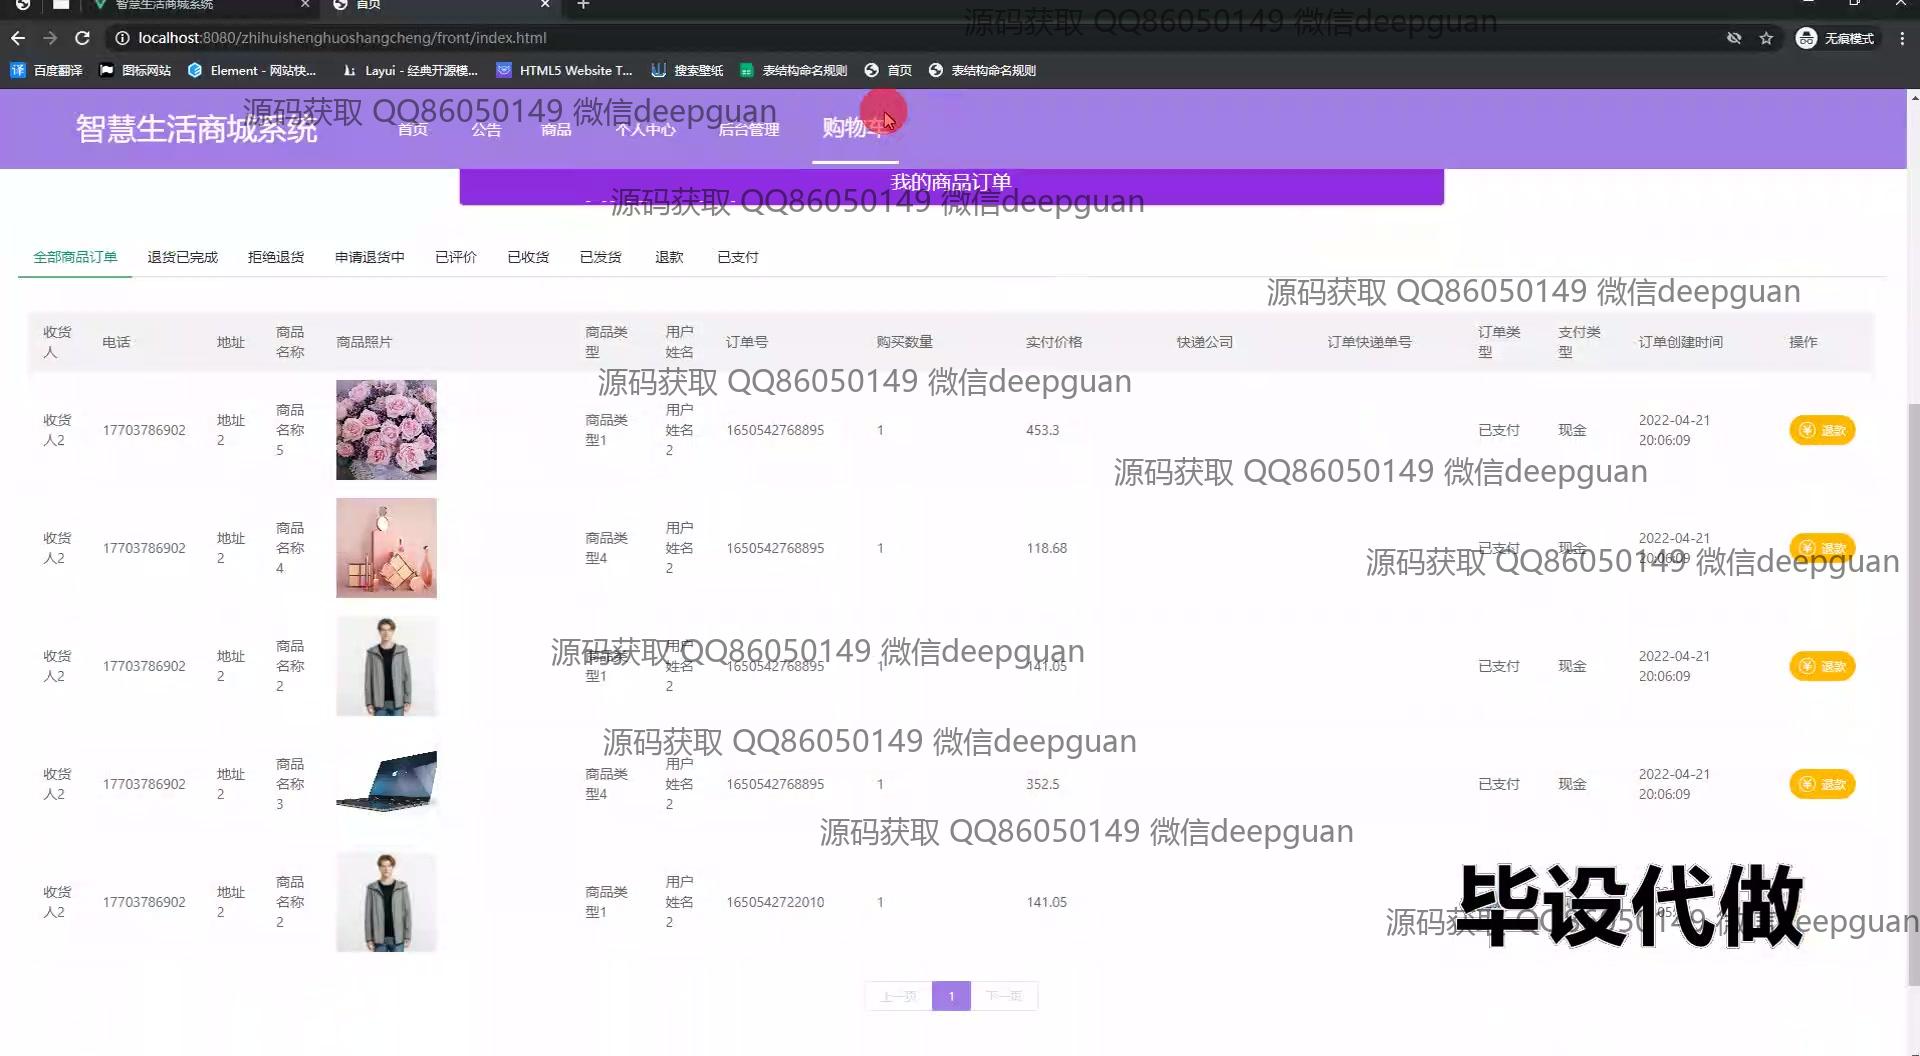Open the HTML5 Website T... bookmark
The width and height of the screenshot is (1920, 1056).
(565, 70)
